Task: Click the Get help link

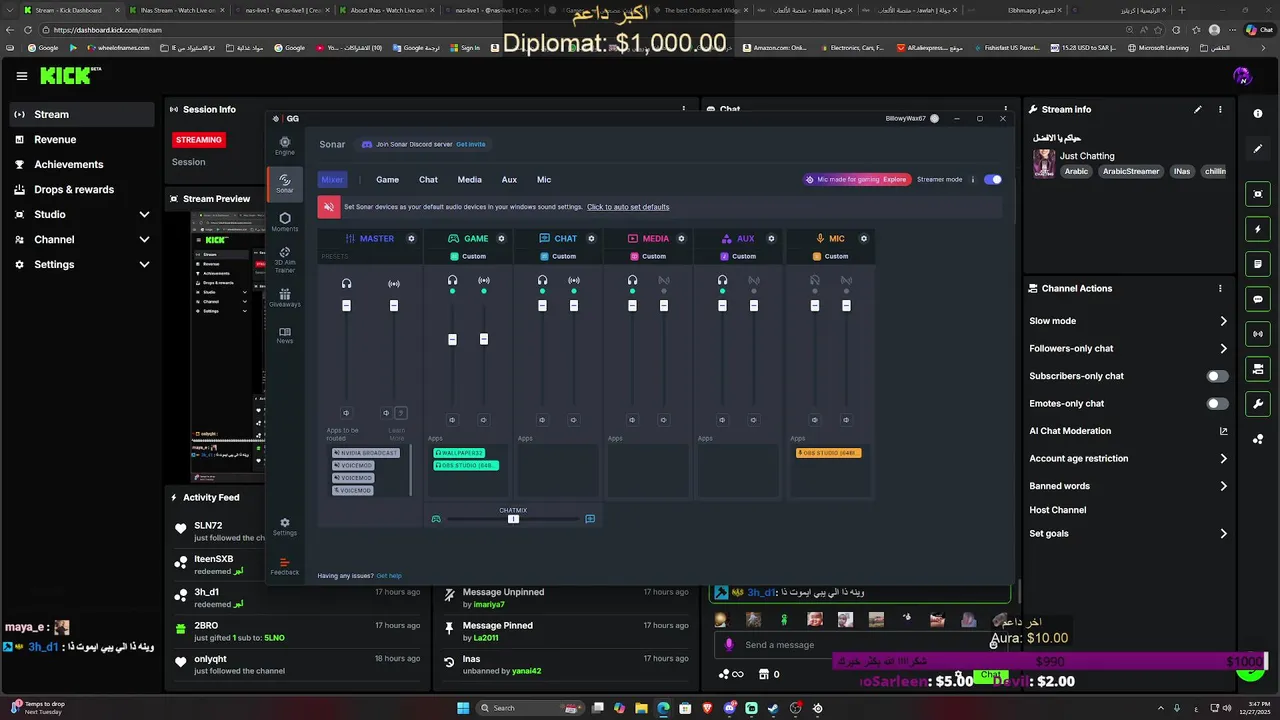Action: (388, 576)
